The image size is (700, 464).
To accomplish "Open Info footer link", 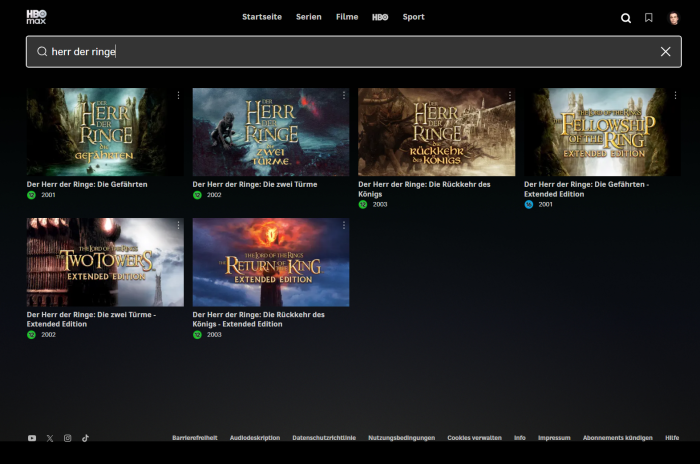I will pyautogui.click(x=520, y=438).
